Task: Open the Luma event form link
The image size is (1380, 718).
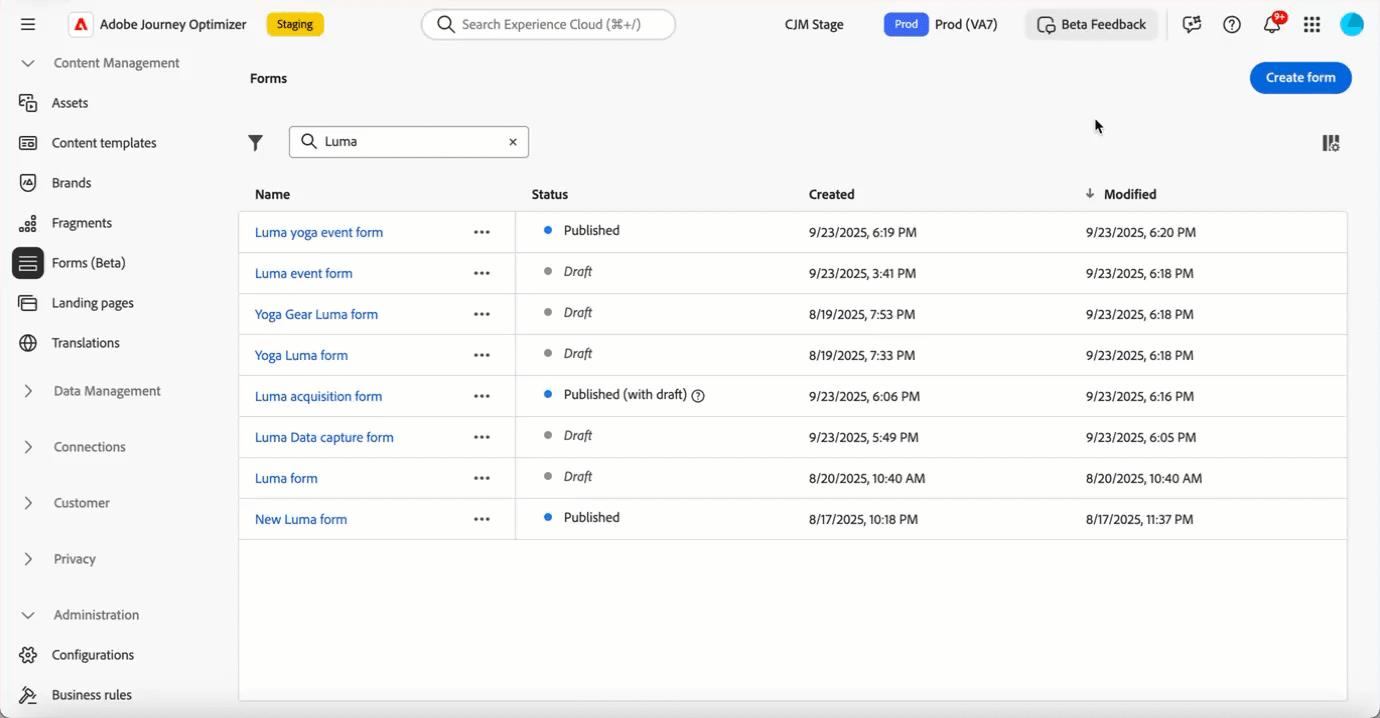Action: [x=304, y=273]
